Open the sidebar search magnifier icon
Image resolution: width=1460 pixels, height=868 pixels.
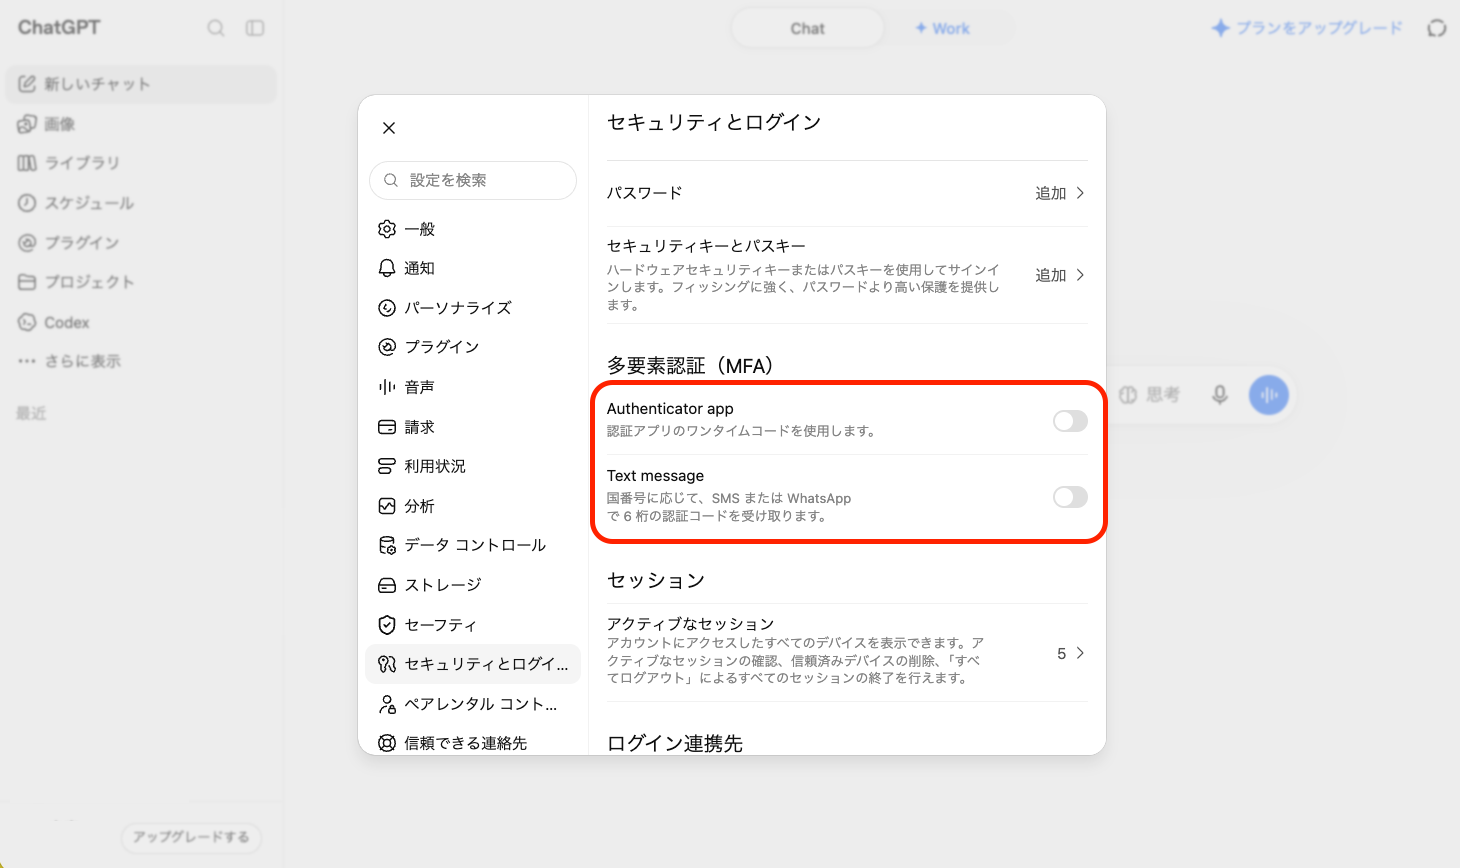point(216,28)
